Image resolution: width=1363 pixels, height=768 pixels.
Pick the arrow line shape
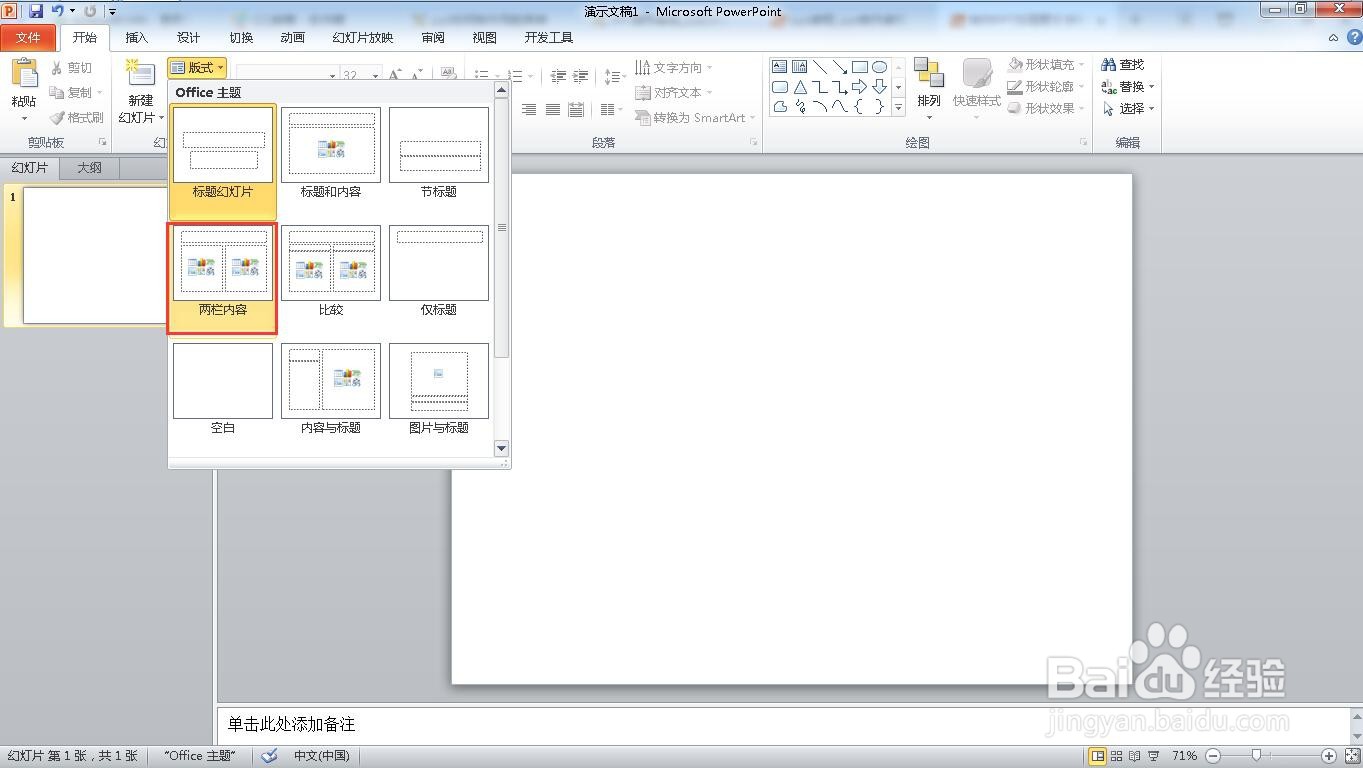tap(839, 67)
